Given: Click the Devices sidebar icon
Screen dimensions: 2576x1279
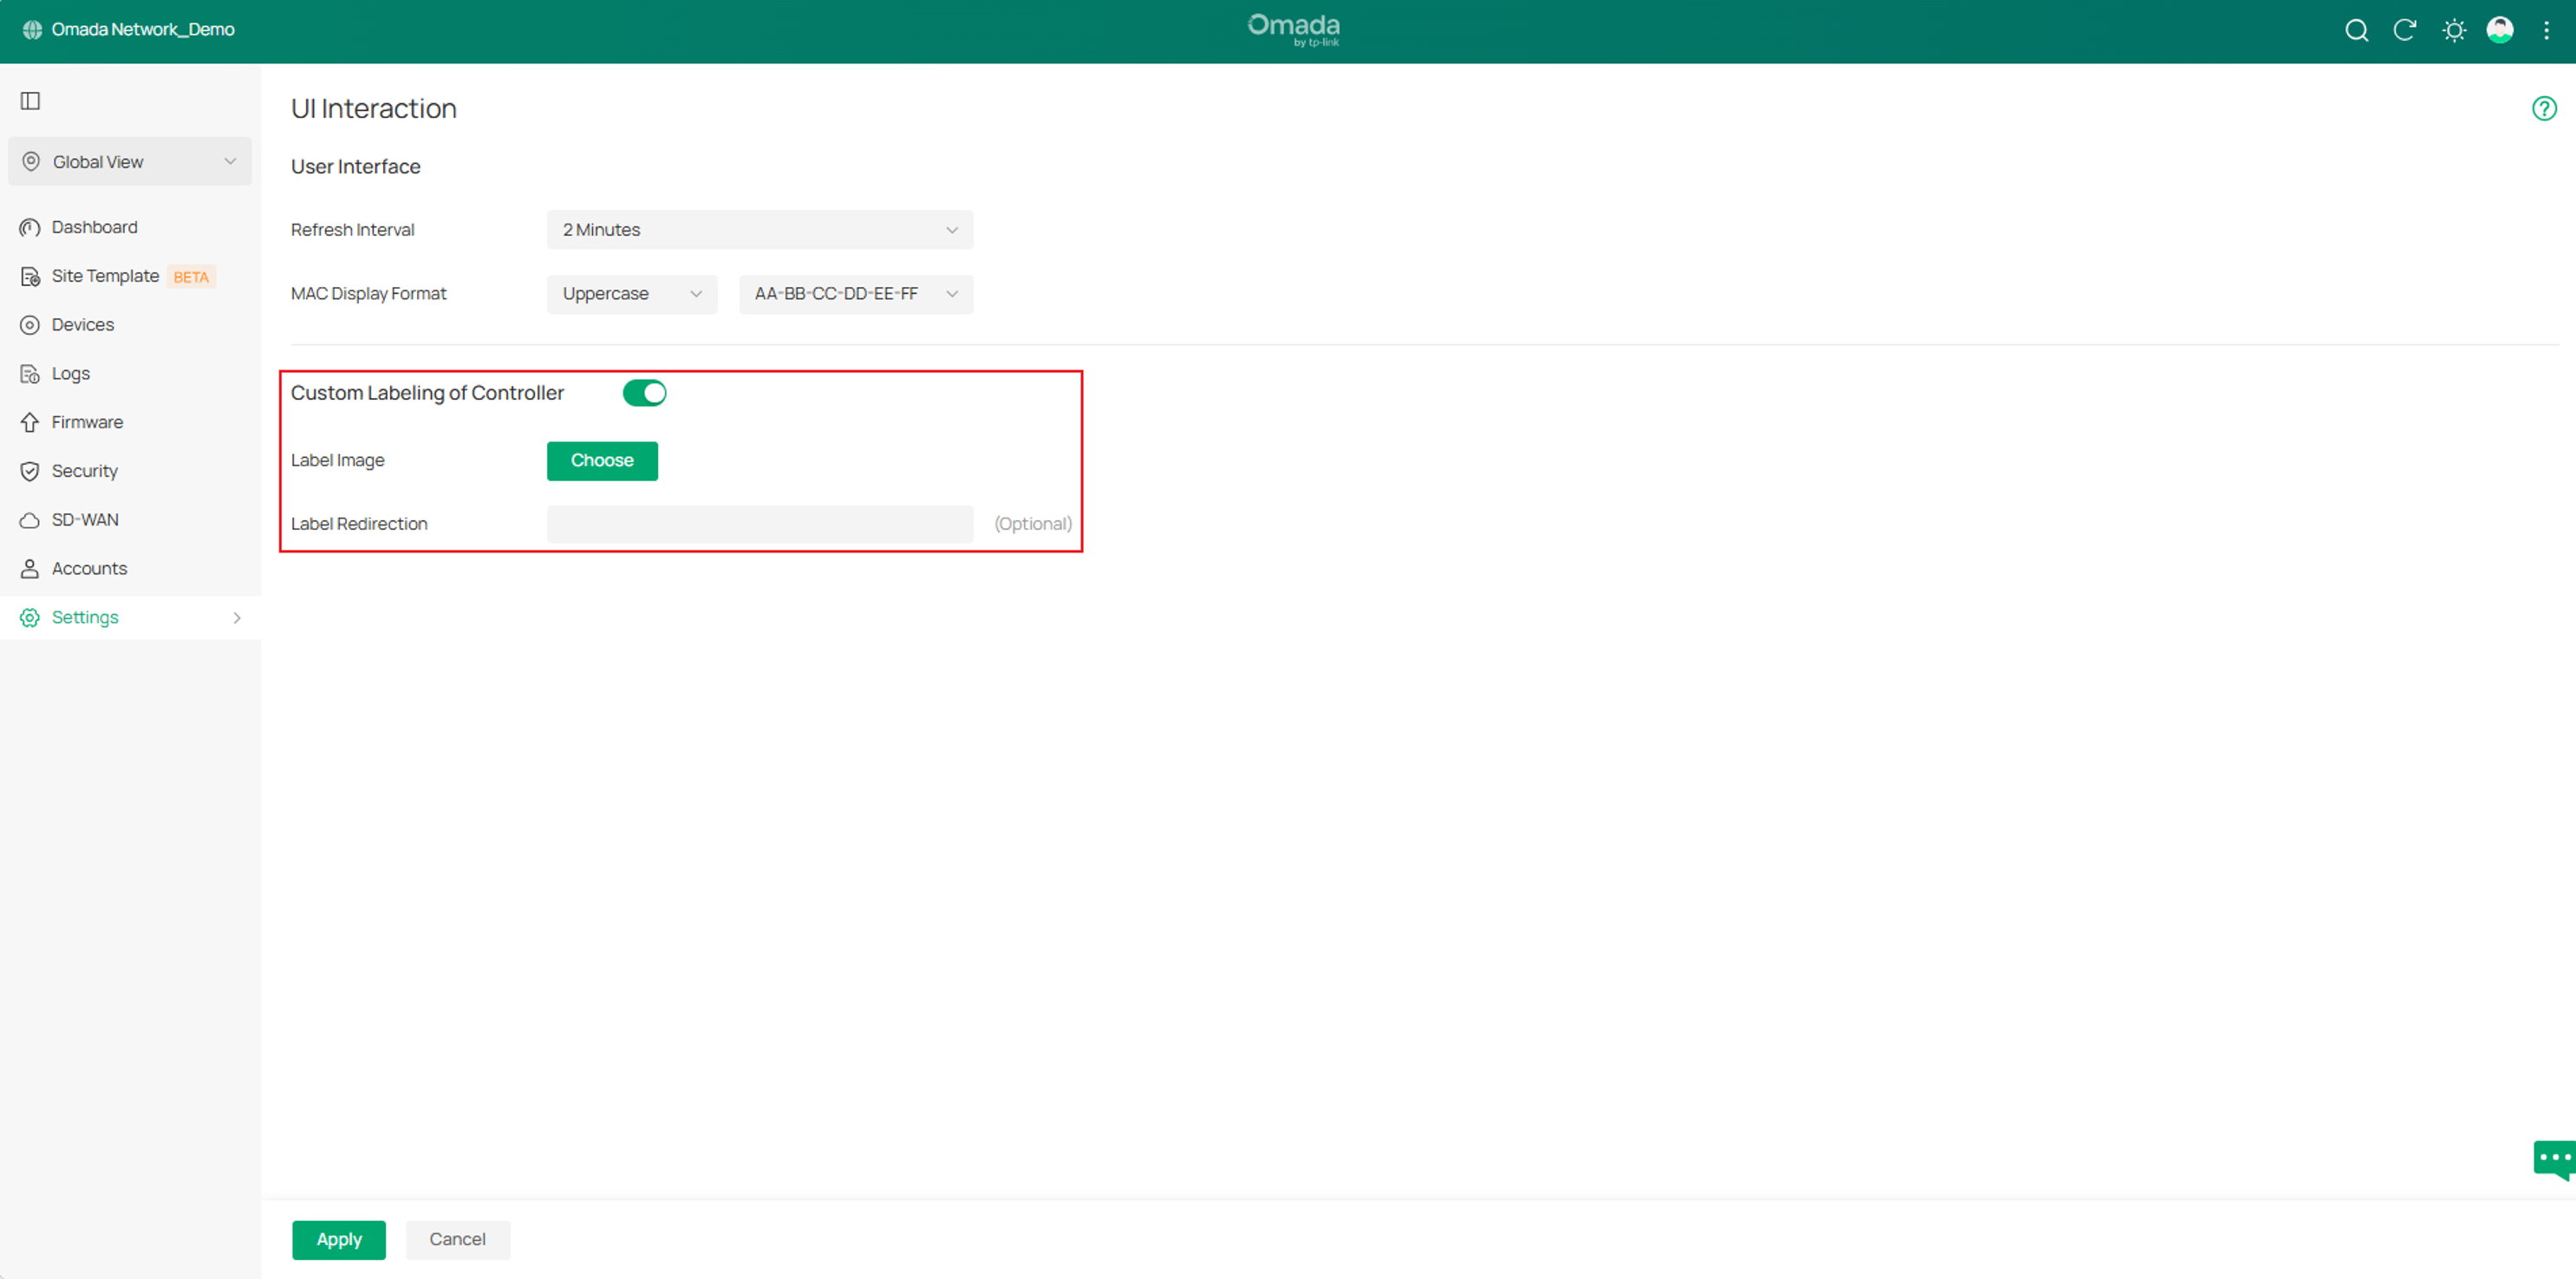Looking at the screenshot, I should pos(30,325).
